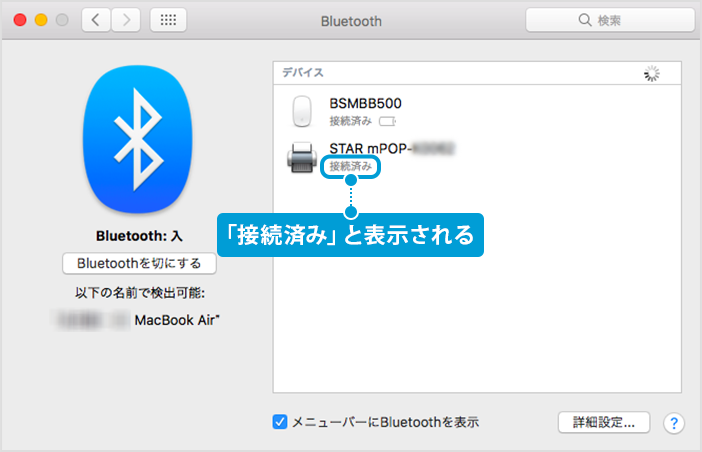
Task: Open 詳細設定... advanced settings
Action: coord(604,422)
